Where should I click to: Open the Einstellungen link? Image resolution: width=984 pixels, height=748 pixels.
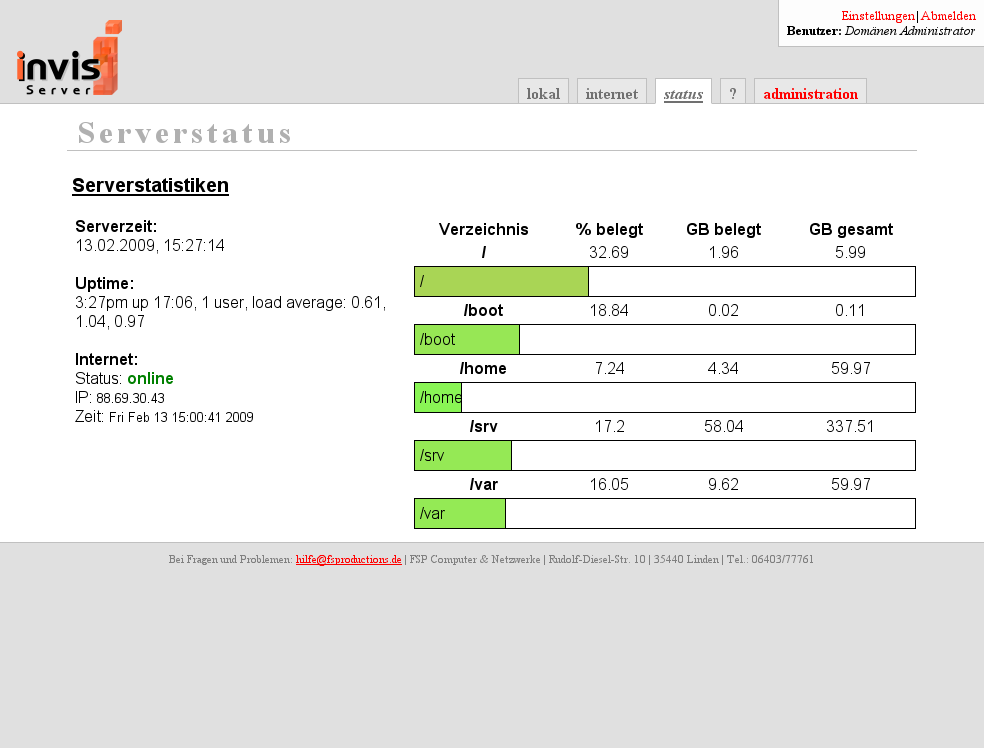pos(877,16)
